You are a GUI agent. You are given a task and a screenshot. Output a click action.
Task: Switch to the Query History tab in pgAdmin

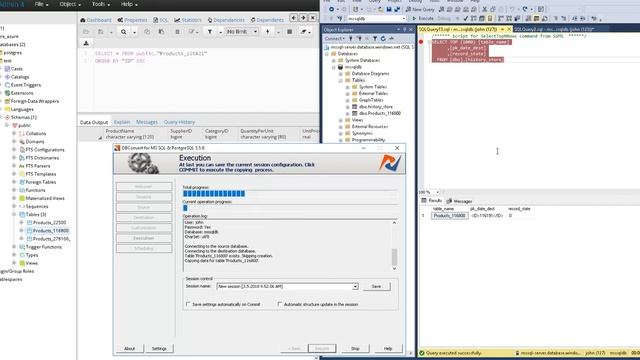click(179, 122)
